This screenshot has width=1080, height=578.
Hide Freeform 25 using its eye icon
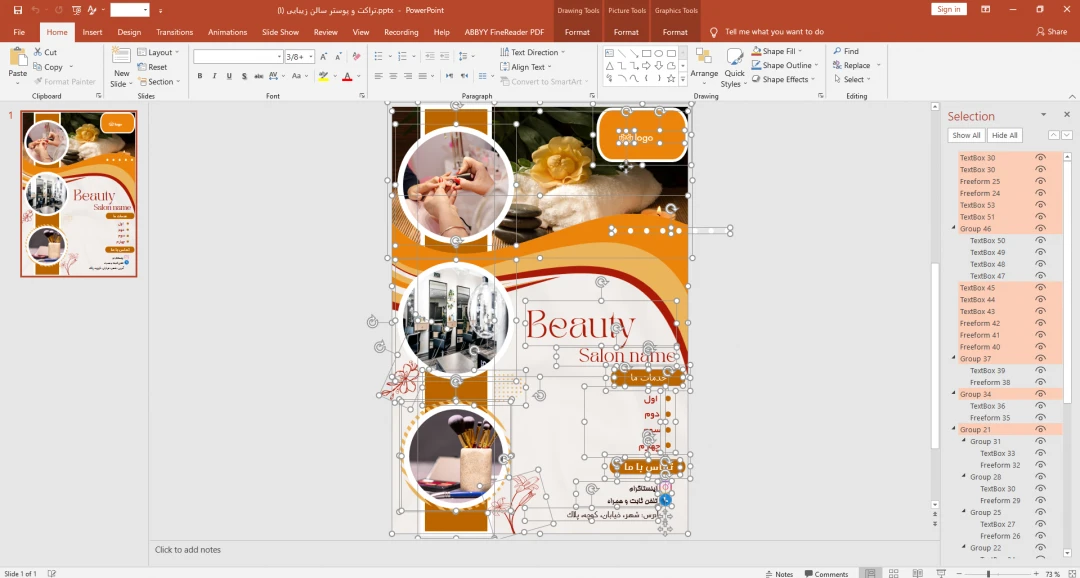click(x=1040, y=181)
